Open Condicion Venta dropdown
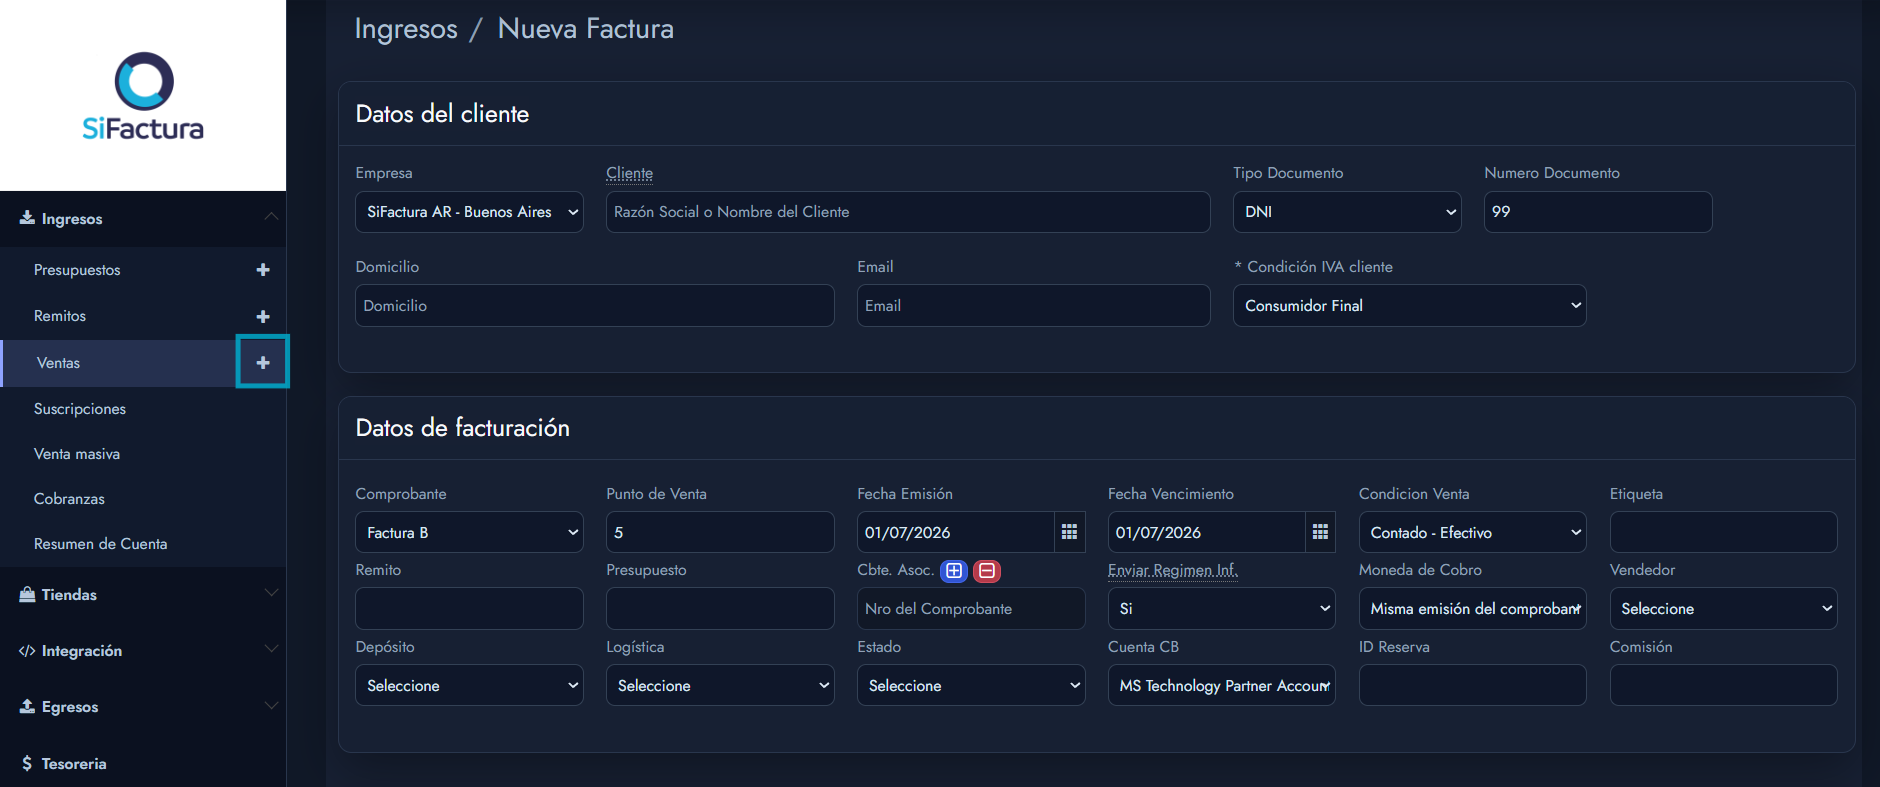The image size is (1880, 787). click(1472, 532)
